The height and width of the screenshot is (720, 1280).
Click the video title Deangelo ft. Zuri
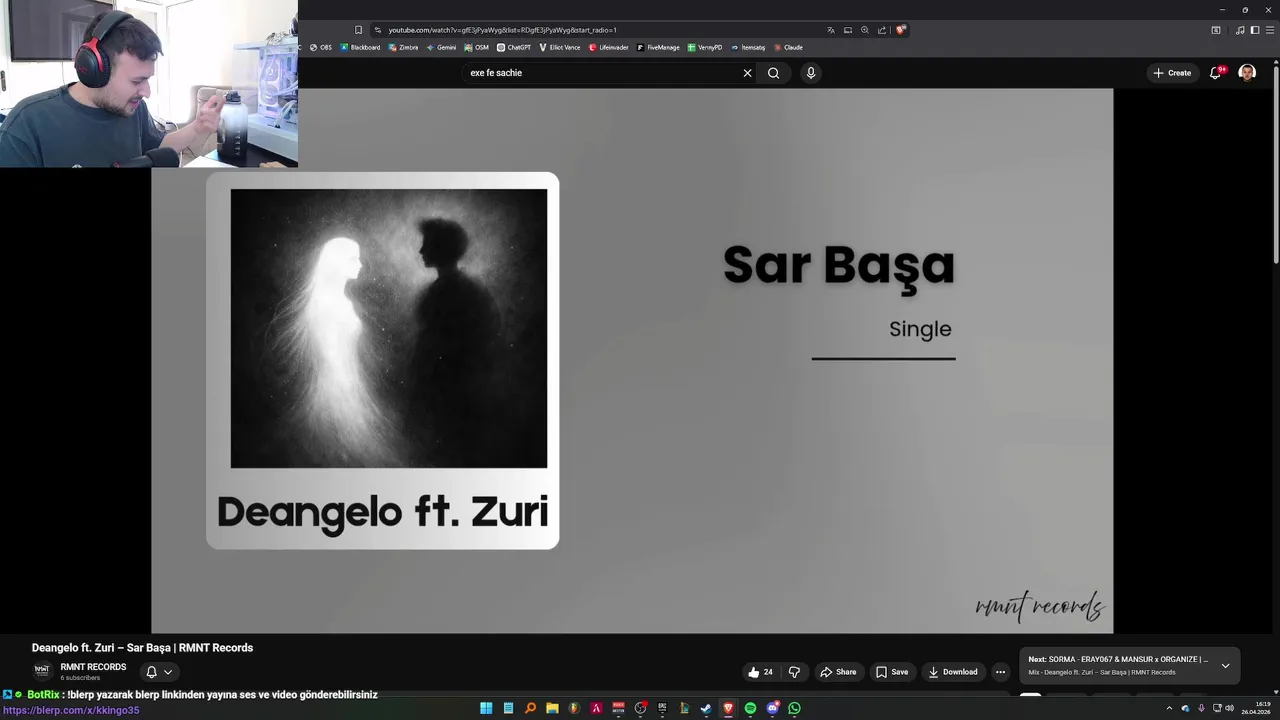[142, 648]
